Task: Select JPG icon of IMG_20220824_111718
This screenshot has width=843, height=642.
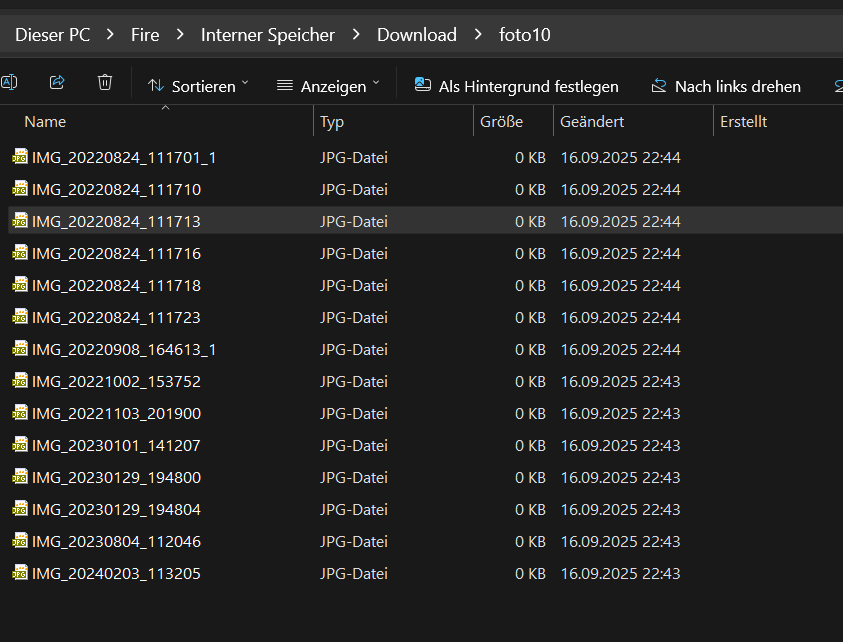Action: click(x=20, y=284)
